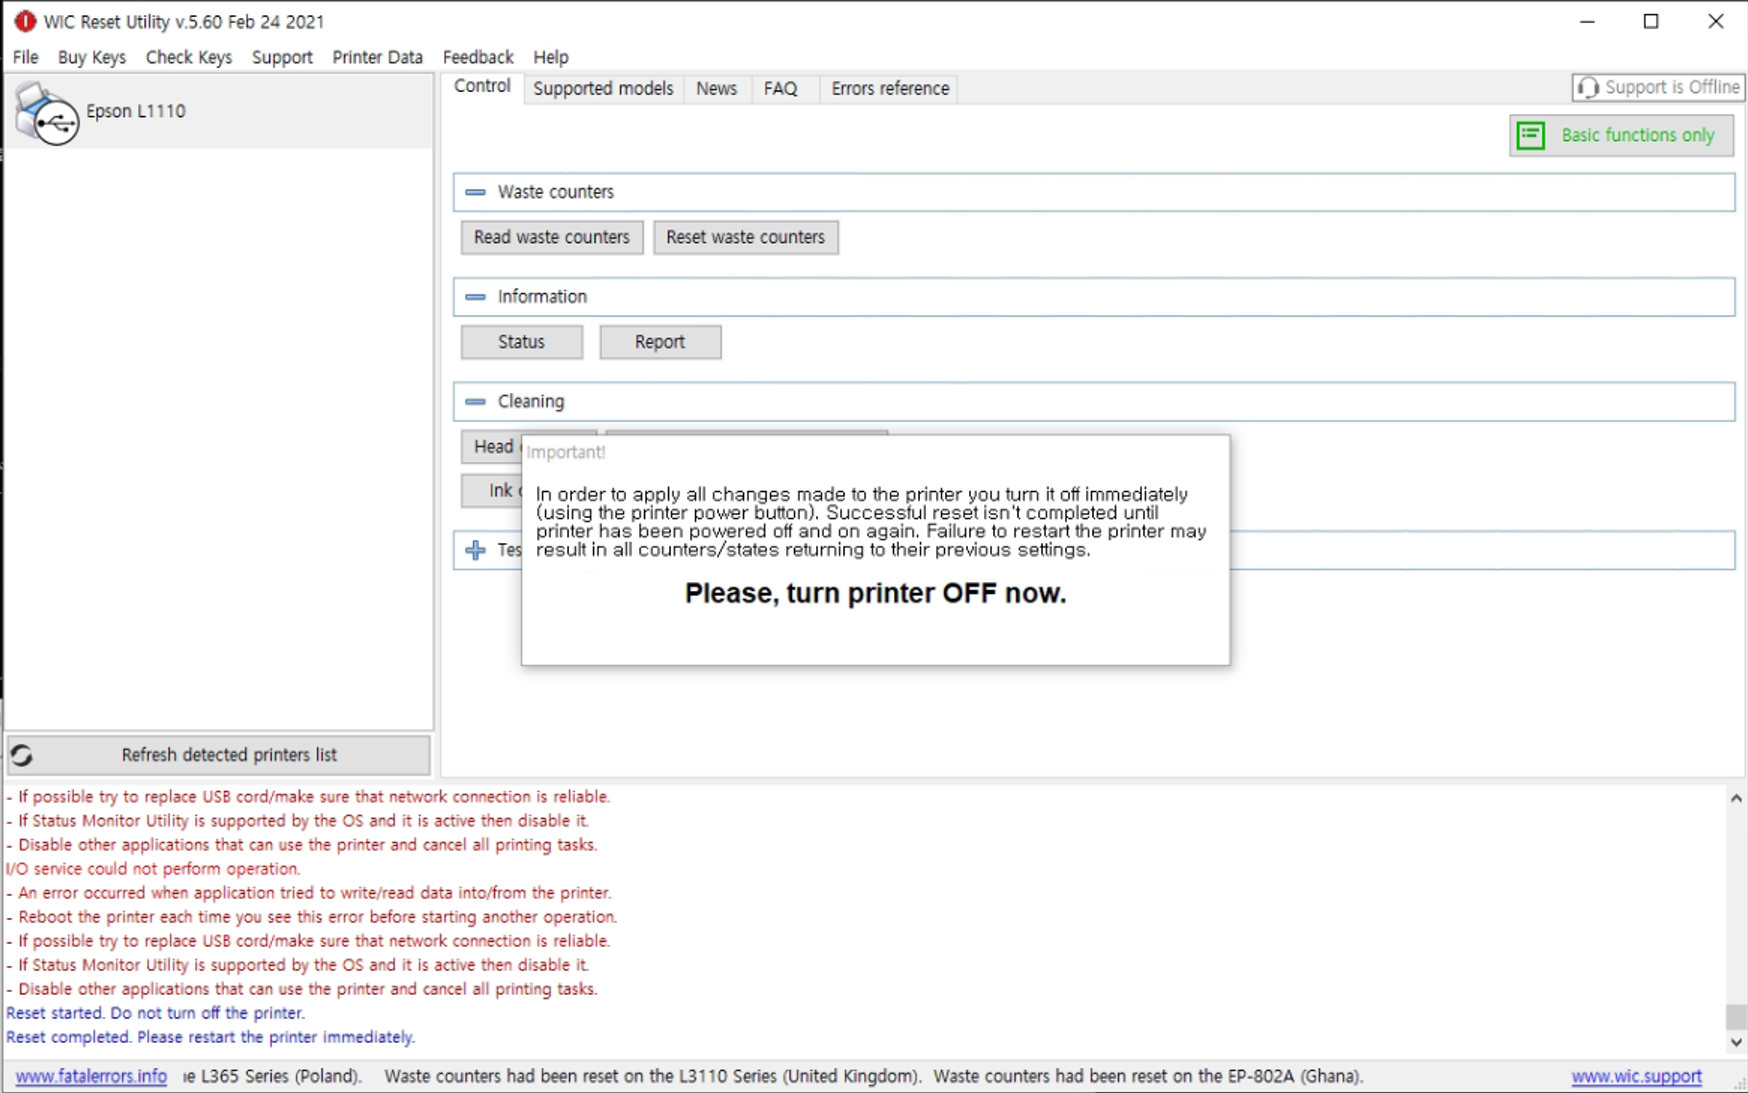The width and height of the screenshot is (1748, 1093).
Task: Open the Check Keys menu
Action: pyautogui.click(x=189, y=57)
